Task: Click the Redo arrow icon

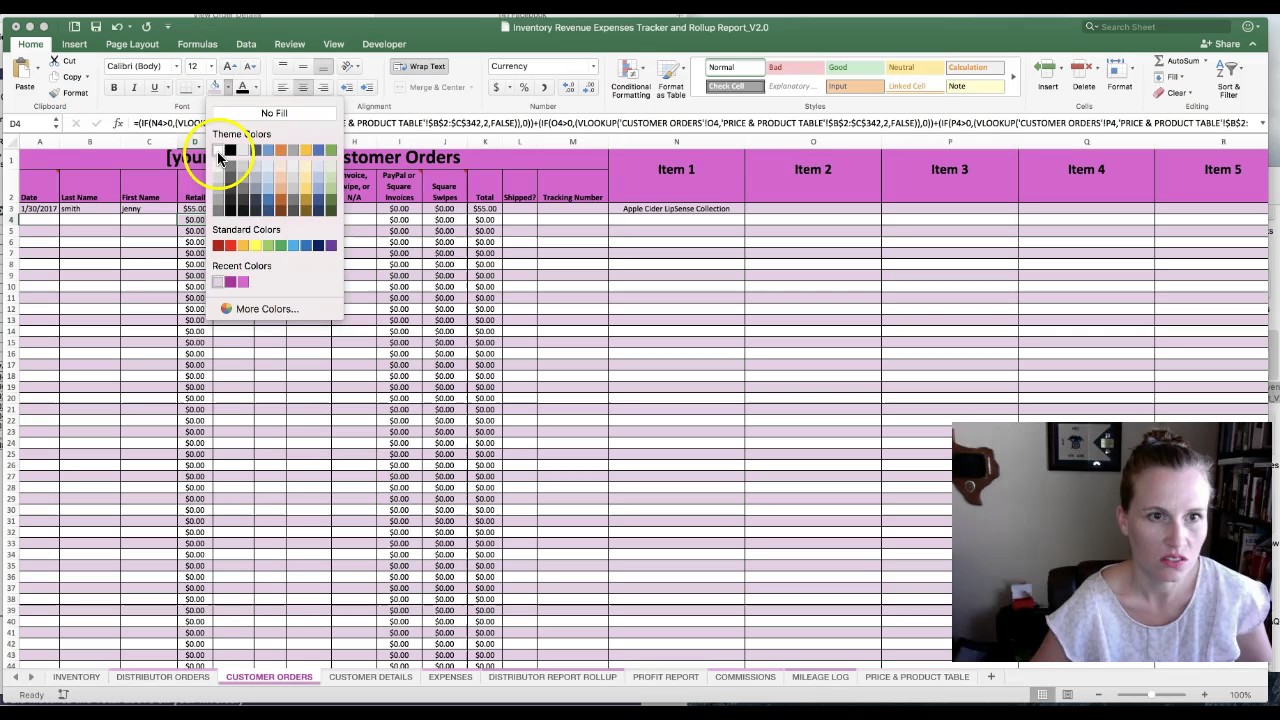Action: [x=146, y=27]
